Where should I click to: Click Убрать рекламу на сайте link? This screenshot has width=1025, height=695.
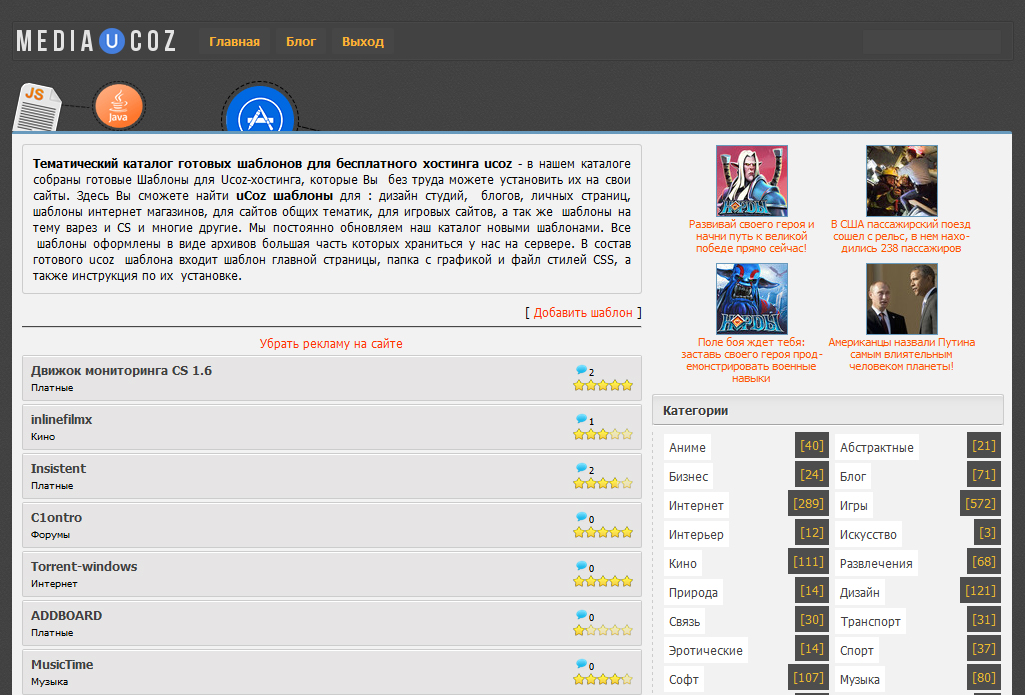(331, 343)
